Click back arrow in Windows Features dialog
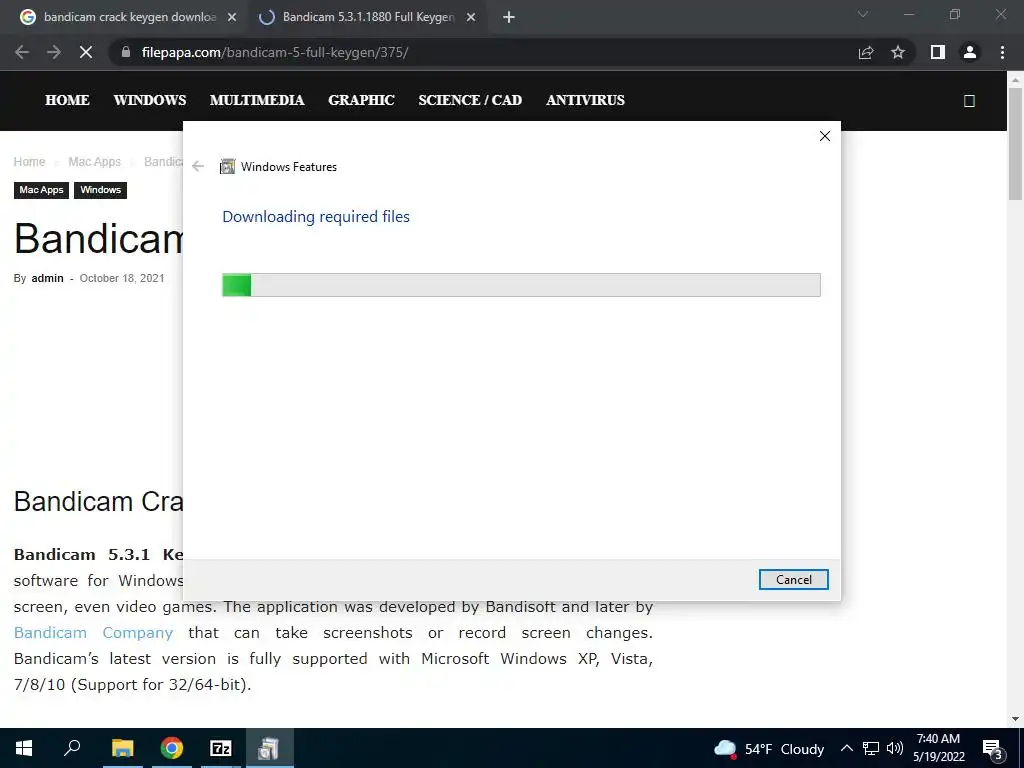The width and height of the screenshot is (1024, 768). coord(198,167)
